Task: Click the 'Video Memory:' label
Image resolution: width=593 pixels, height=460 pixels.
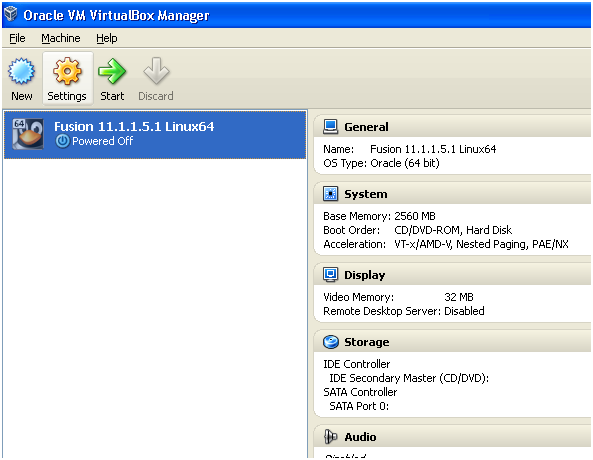Action: coord(359,297)
